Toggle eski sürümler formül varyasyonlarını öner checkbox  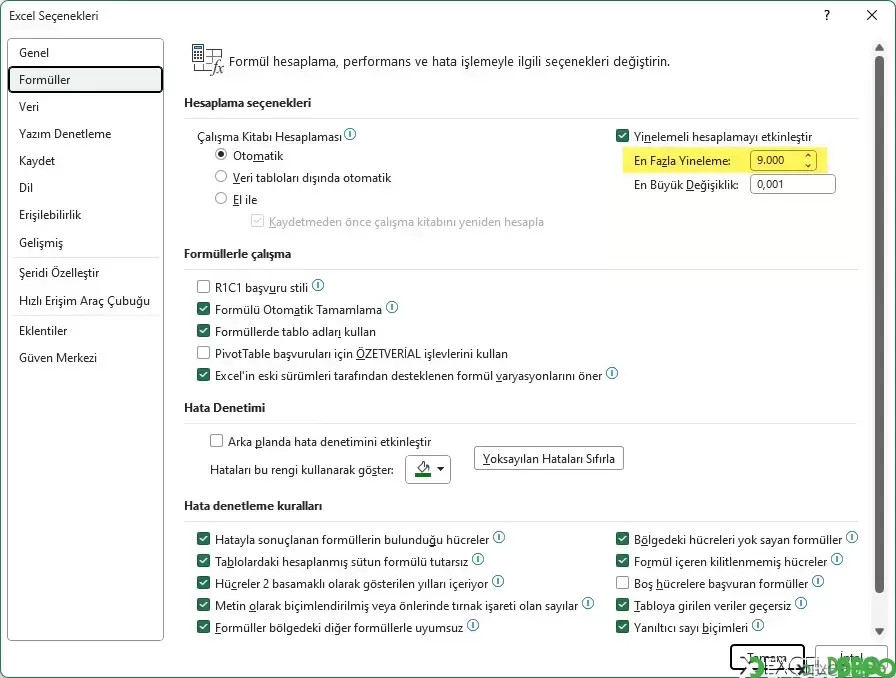203,375
